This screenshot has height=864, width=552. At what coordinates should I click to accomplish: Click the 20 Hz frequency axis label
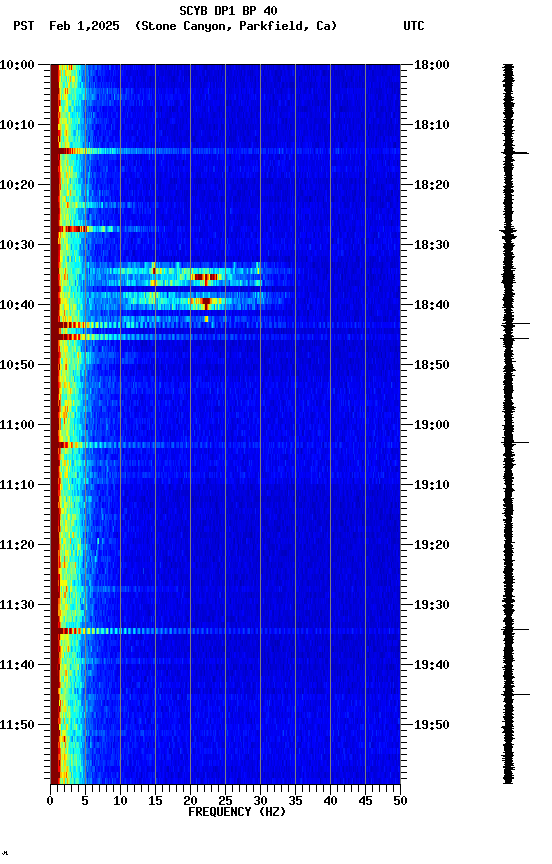point(190,801)
